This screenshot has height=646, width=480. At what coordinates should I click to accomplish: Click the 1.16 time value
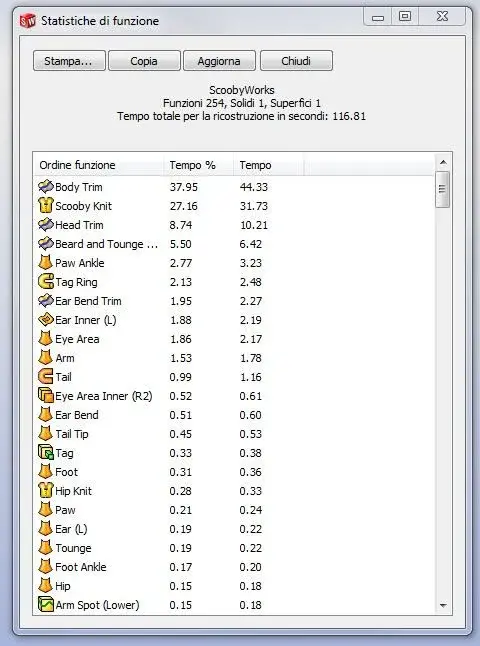click(x=251, y=377)
